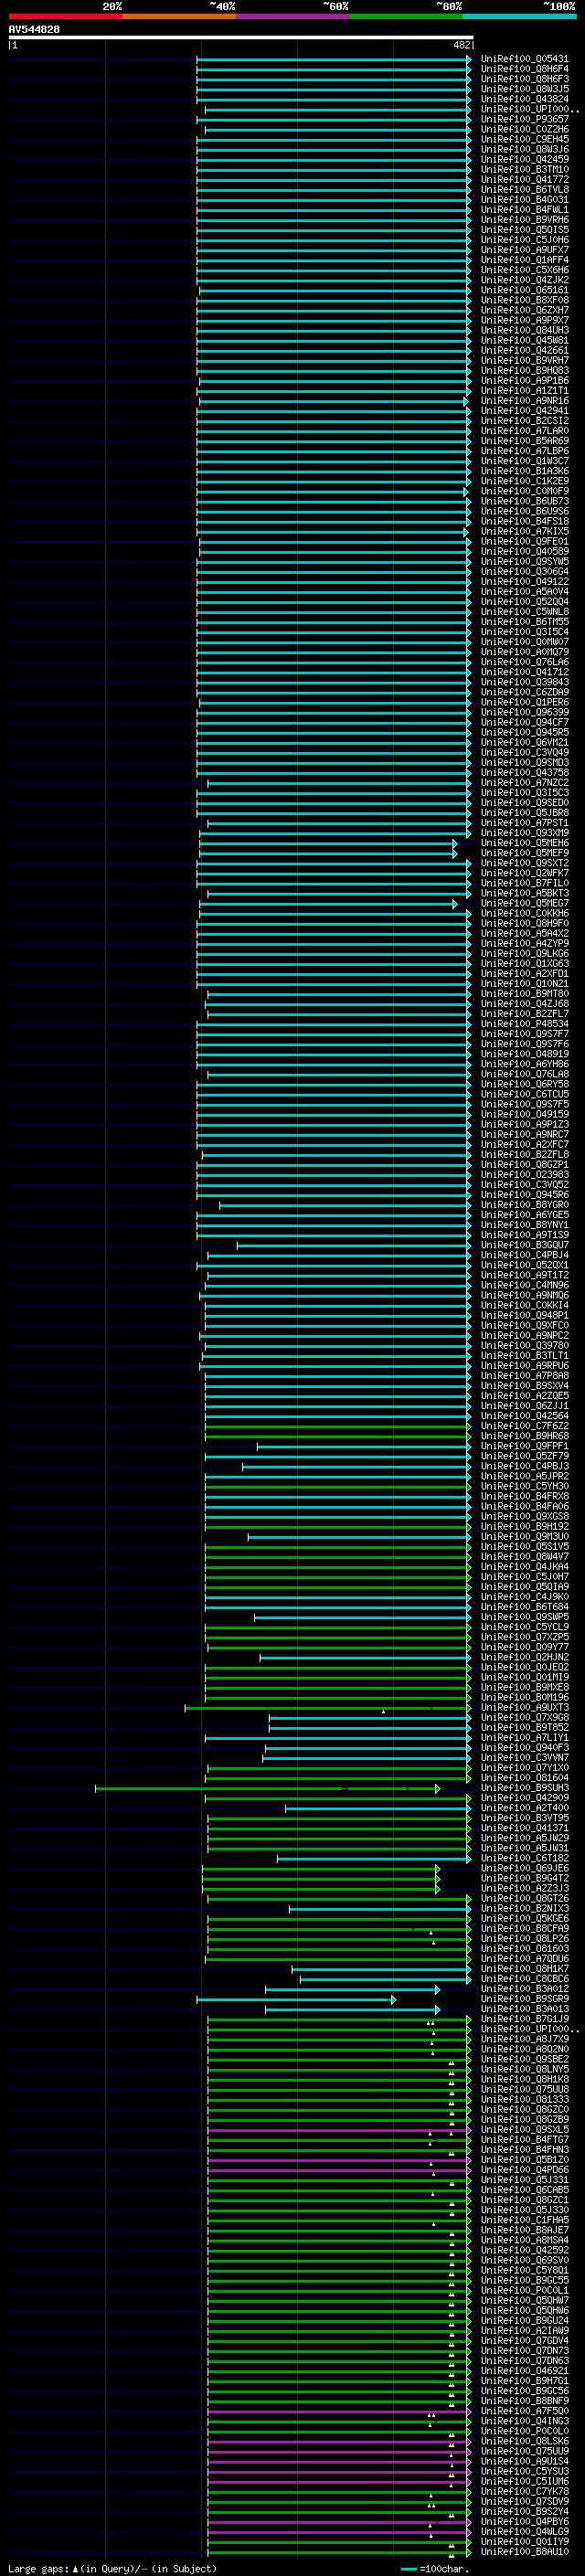Select the UniRef100_Q9FPF1 row label
This screenshot has width=585, height=2576.
(524, 1446)
